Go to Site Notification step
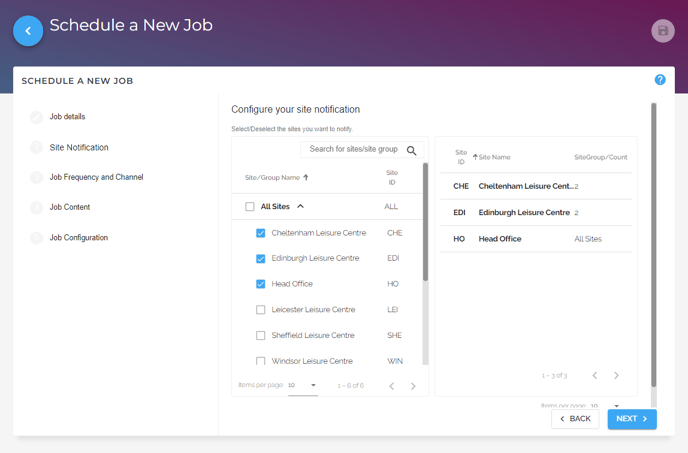The width and height of the screenshot is (688, 453). [x=79, y=147]
